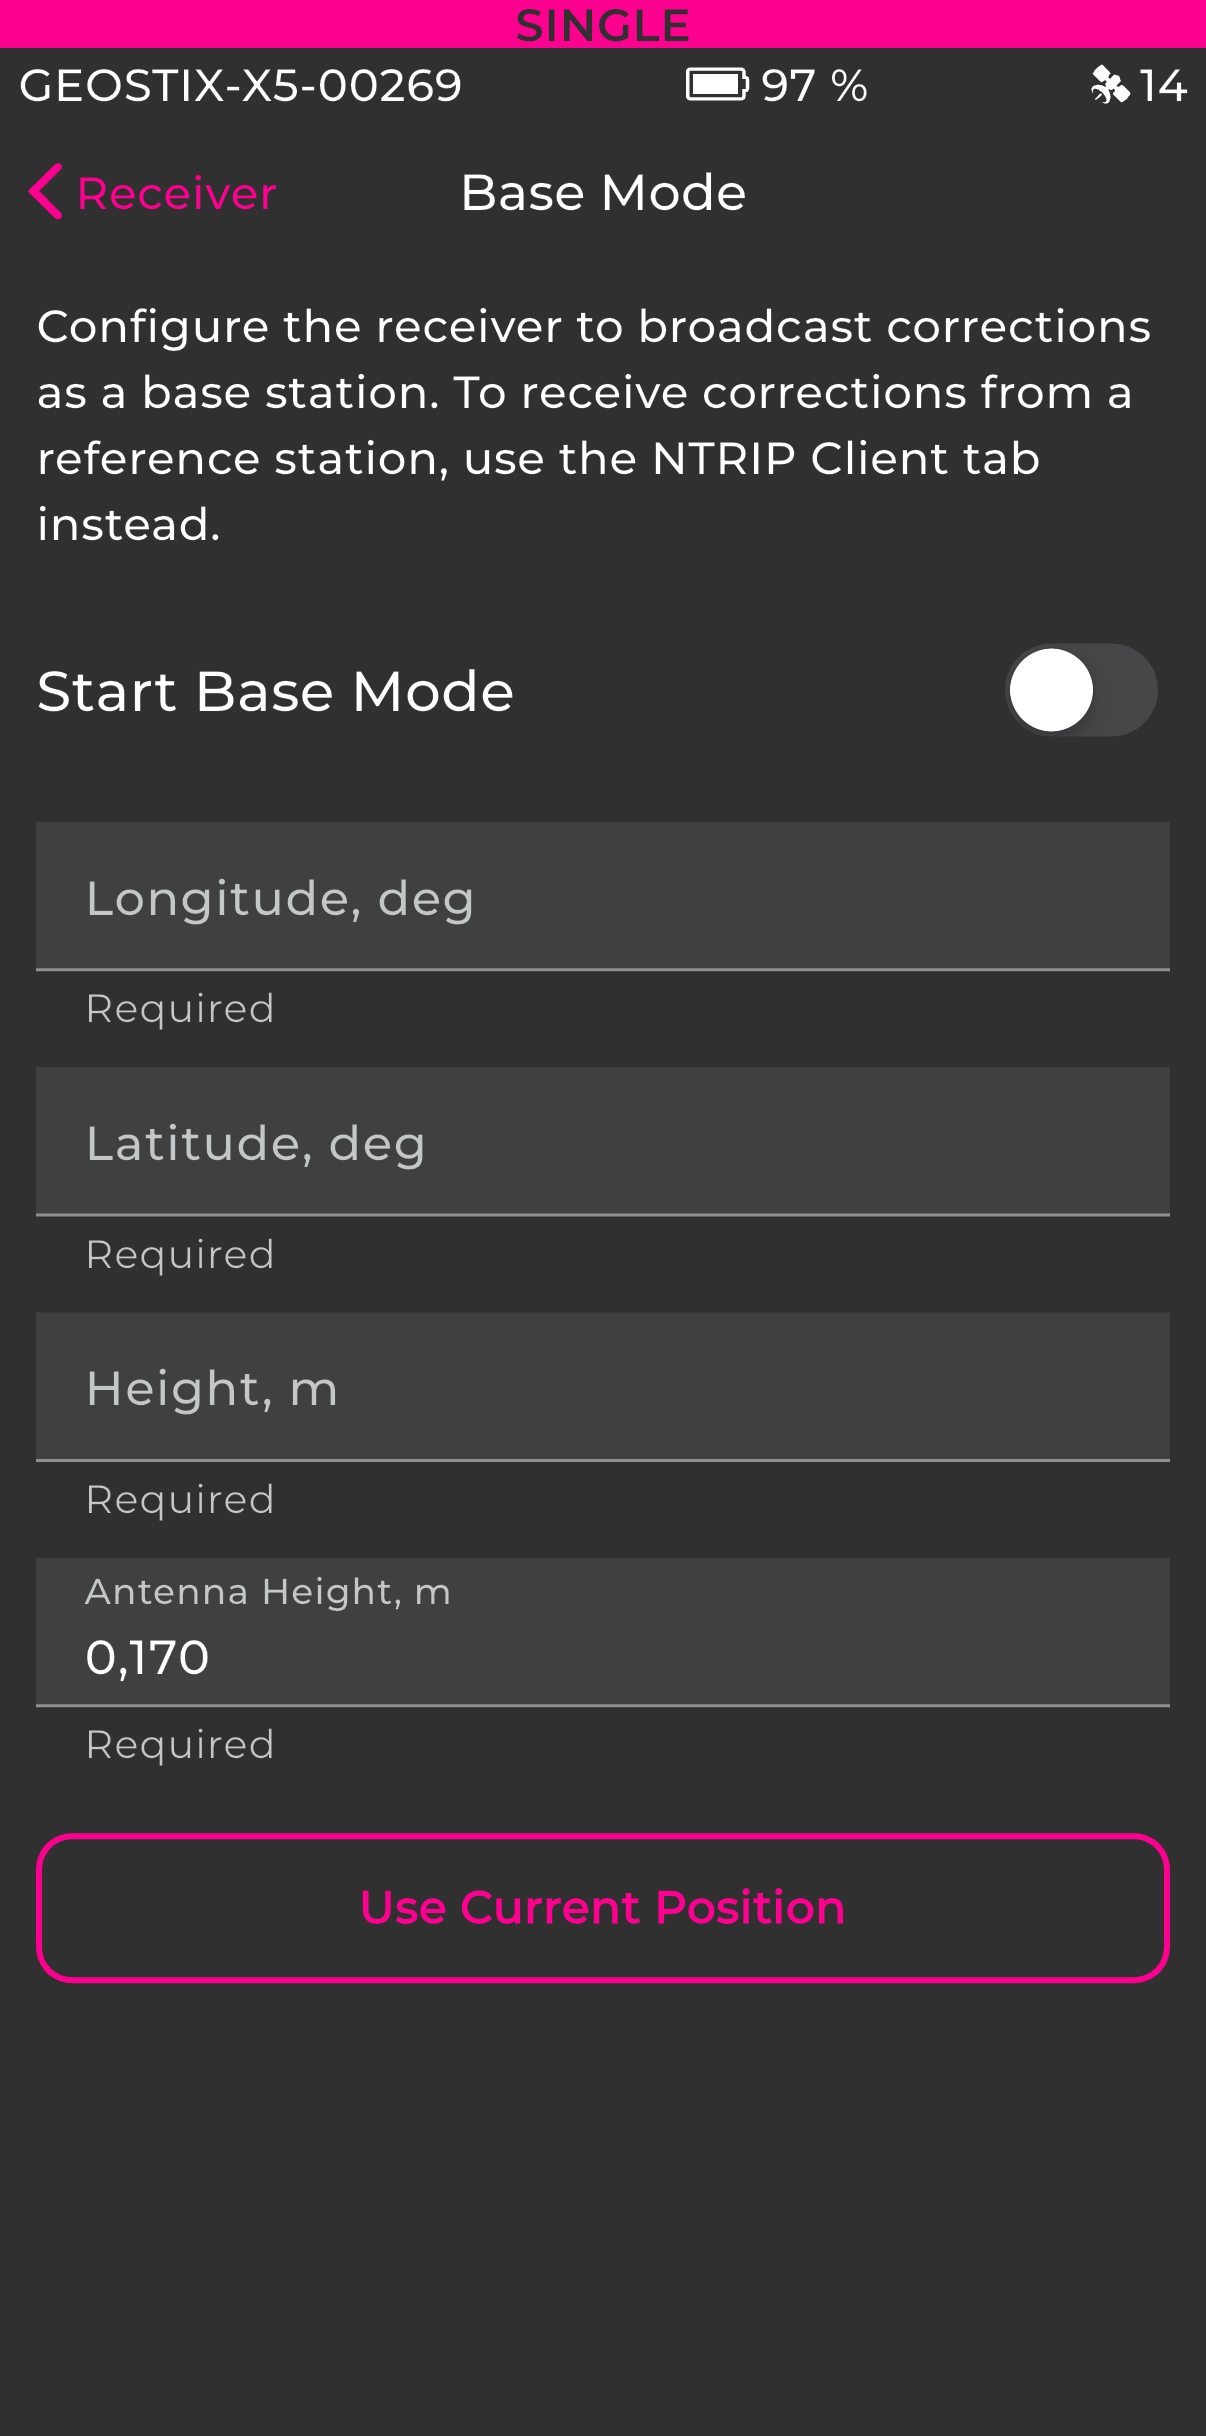Screen dimensions: 1206x2436
Task: Tap the Required hint under Longitude
Action: pos(180,1008)
